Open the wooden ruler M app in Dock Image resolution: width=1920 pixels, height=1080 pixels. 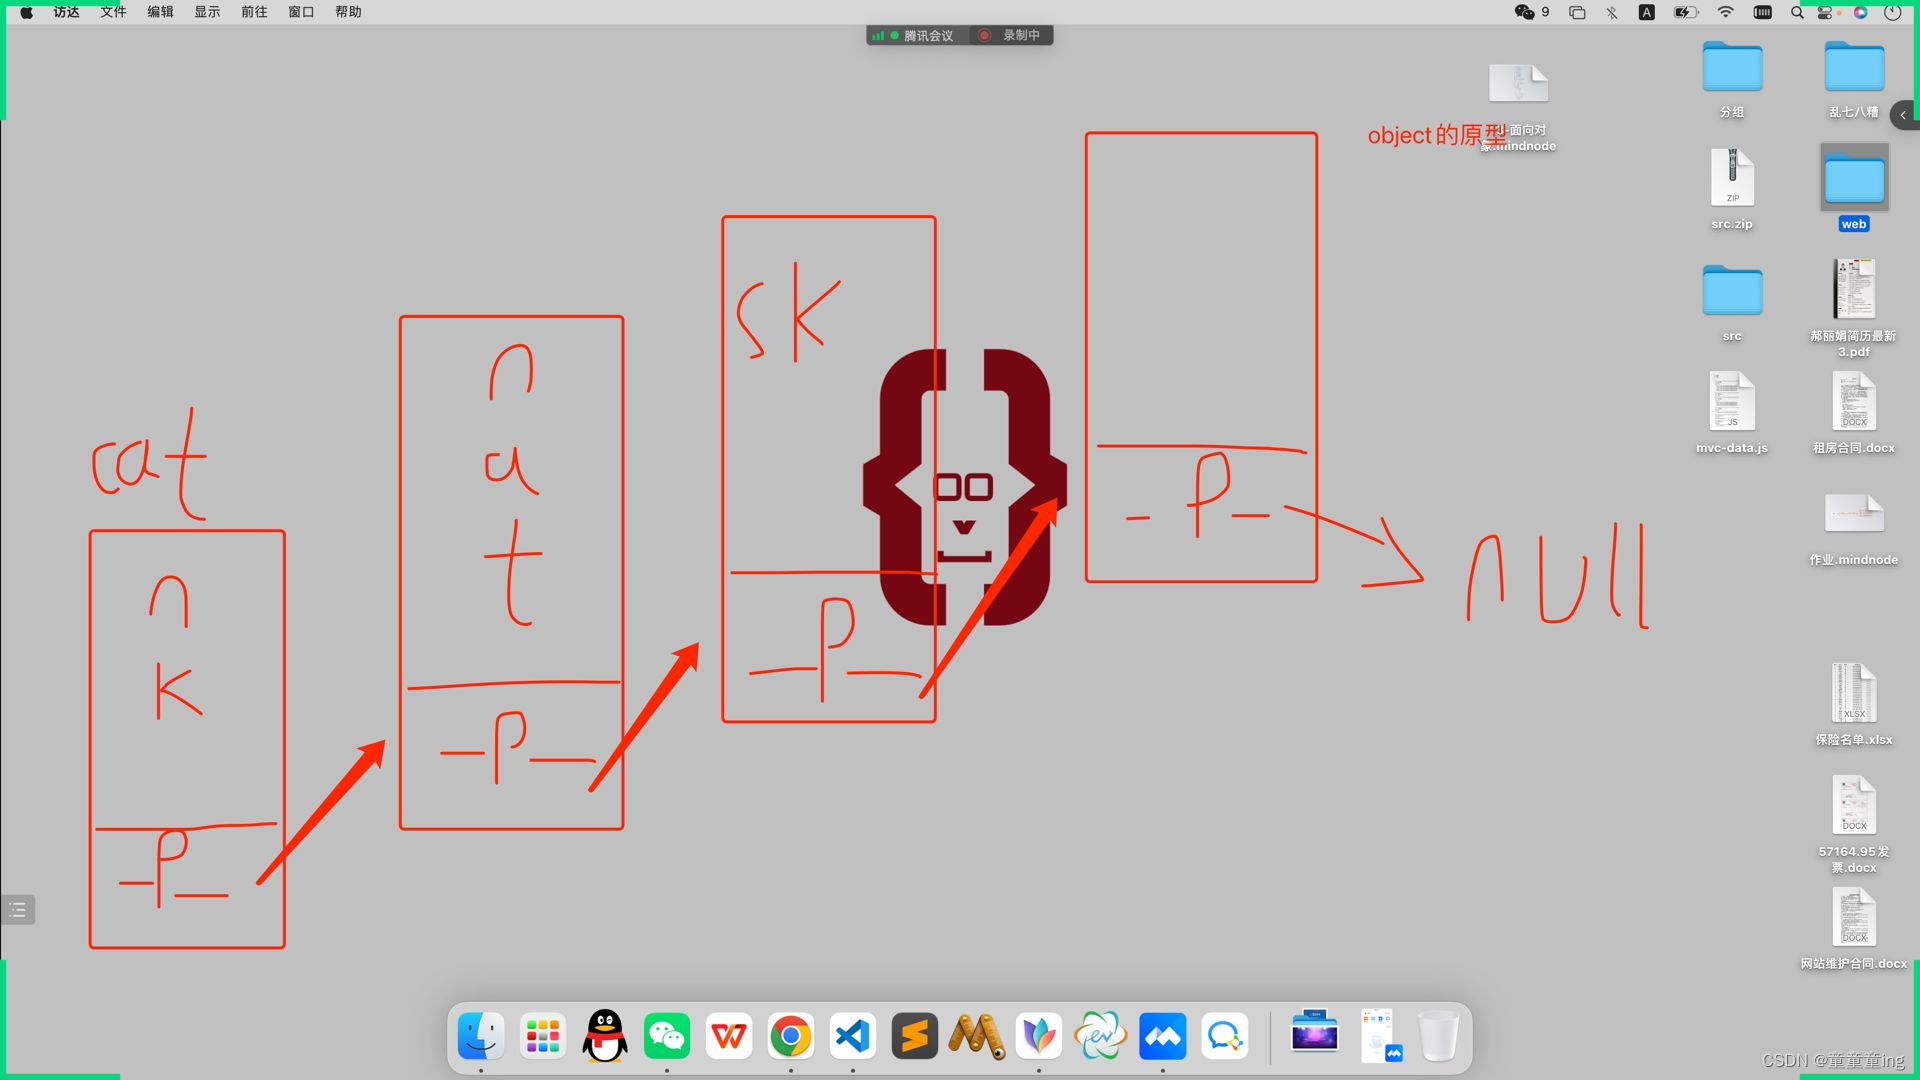[977, 1036]
